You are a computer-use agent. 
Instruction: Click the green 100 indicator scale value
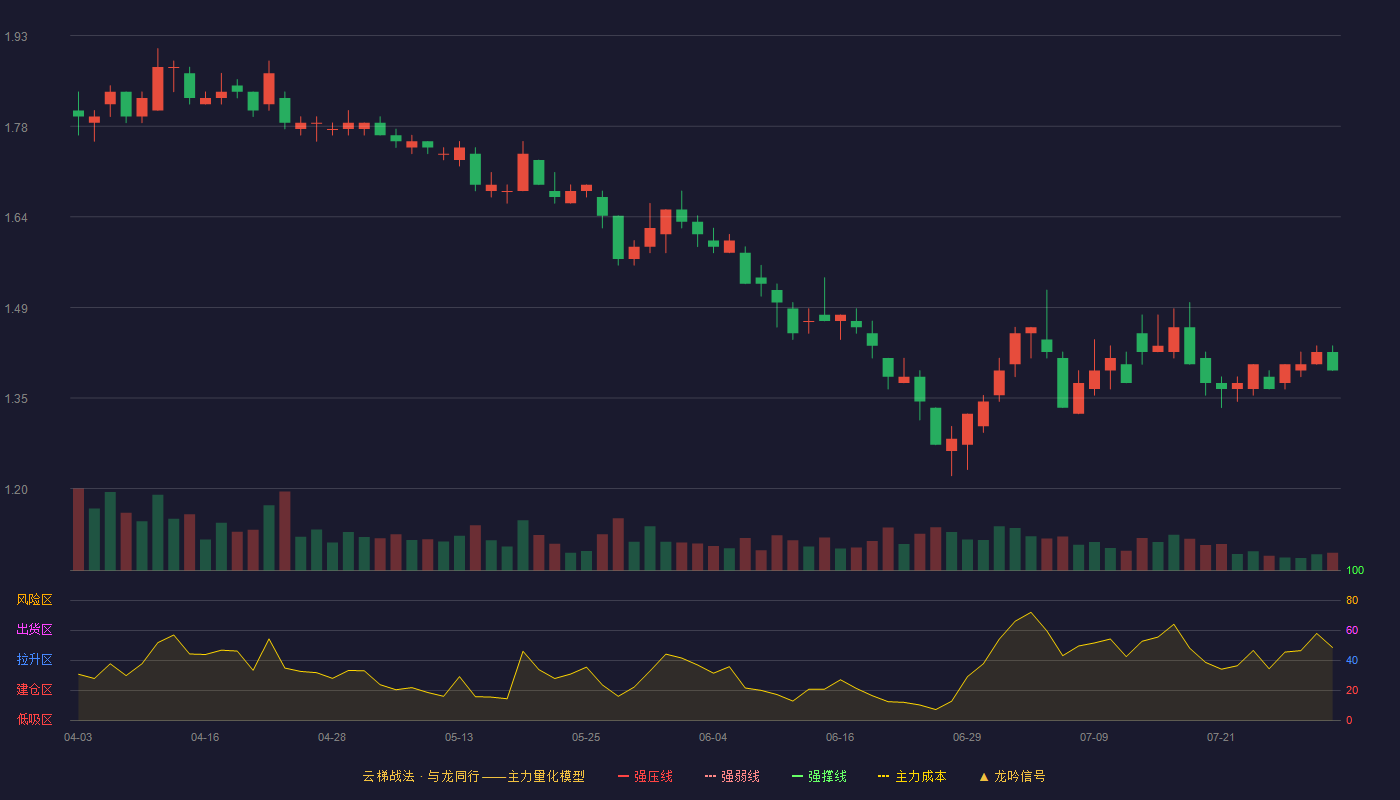coord(1355,570)
